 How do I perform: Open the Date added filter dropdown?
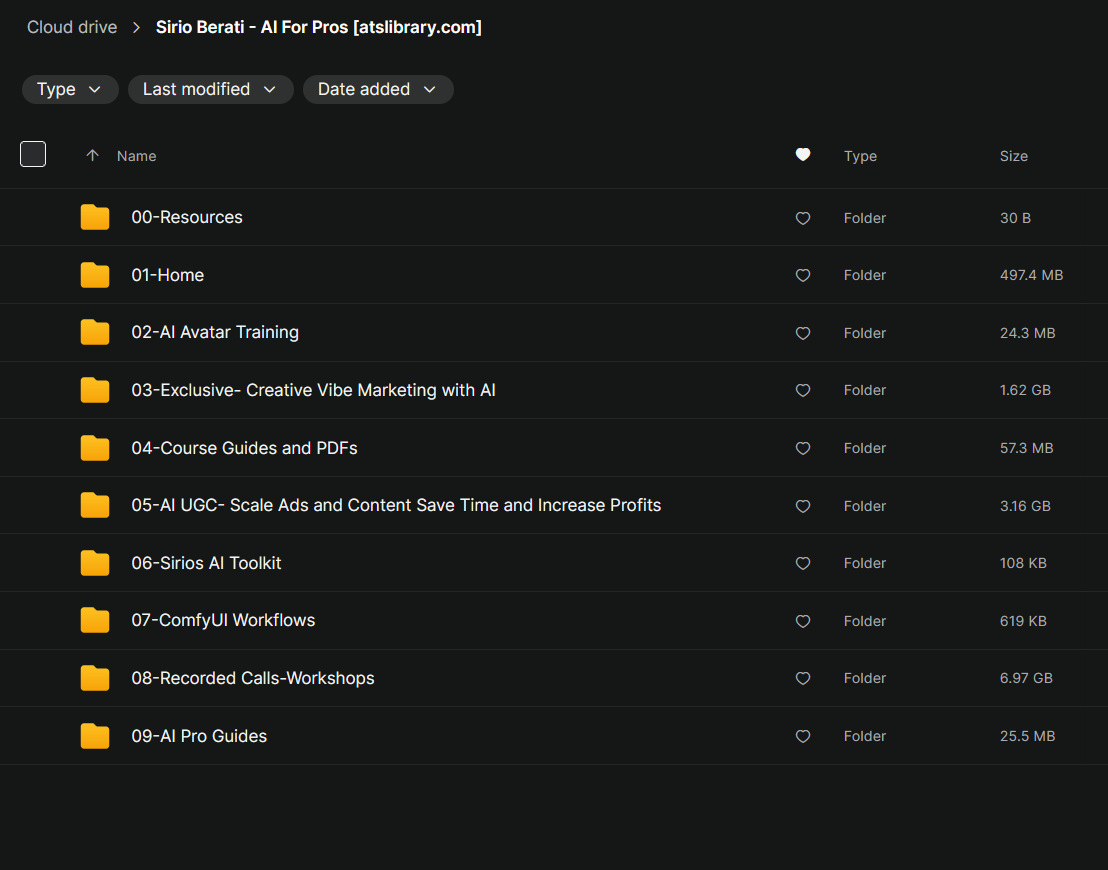pos(378,89)
